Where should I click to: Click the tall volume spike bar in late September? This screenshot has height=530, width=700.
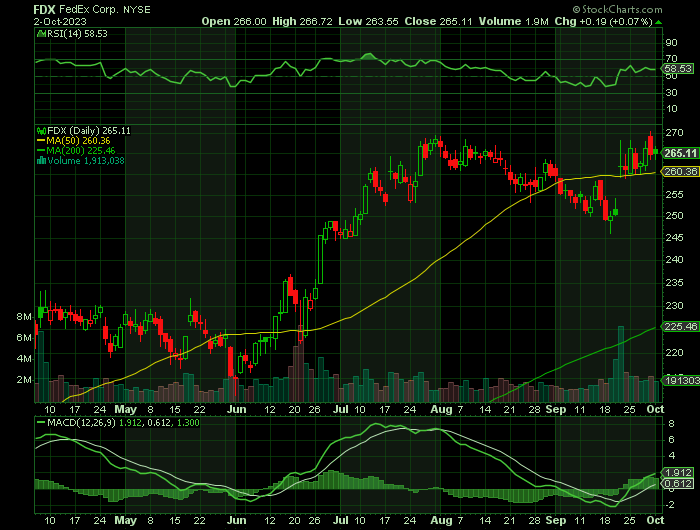tap(621, 364)
